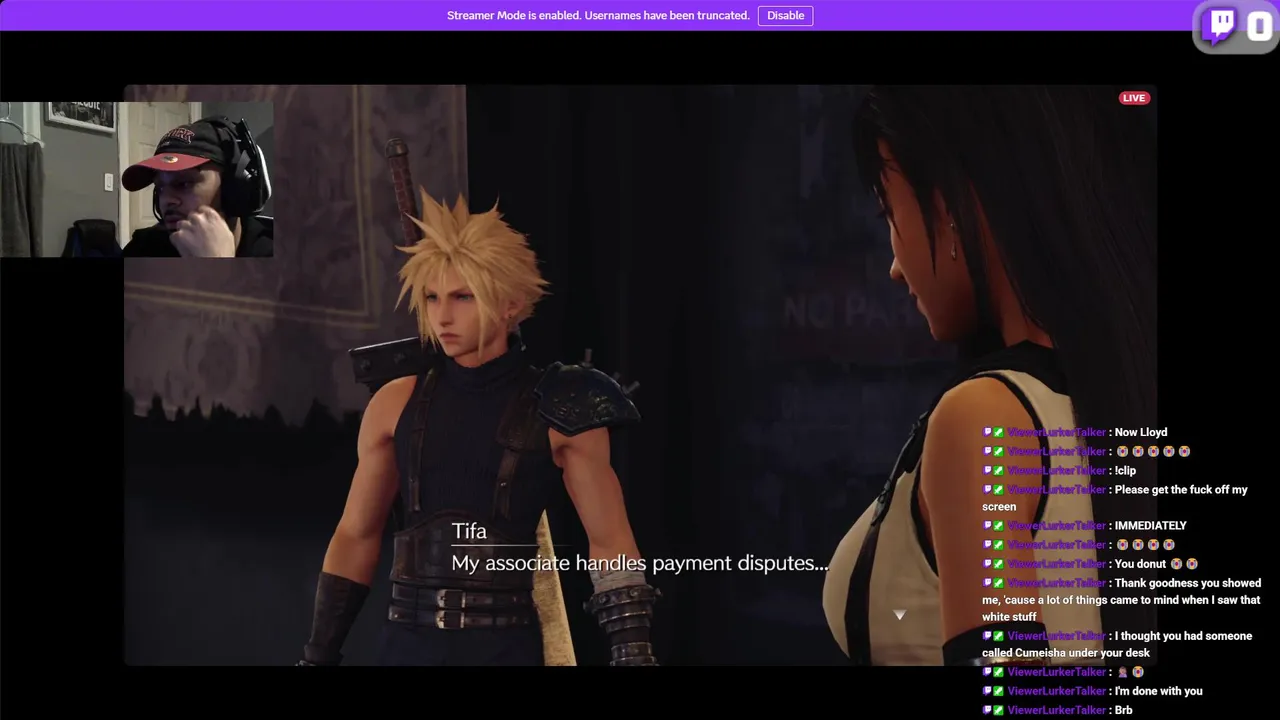Image resolution: width=1280 pixels, height=720 pixels.
Task: Click the username beside "Brb" message
Action: (x=1056, y=710)
